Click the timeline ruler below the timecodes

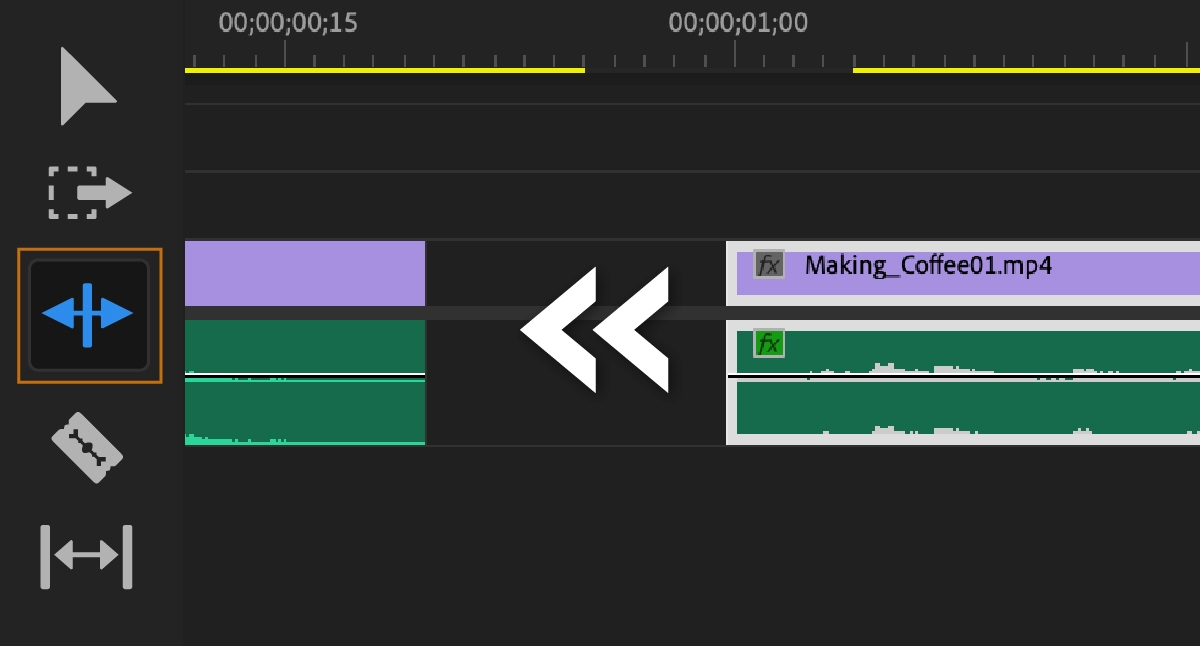click(500, 50)
